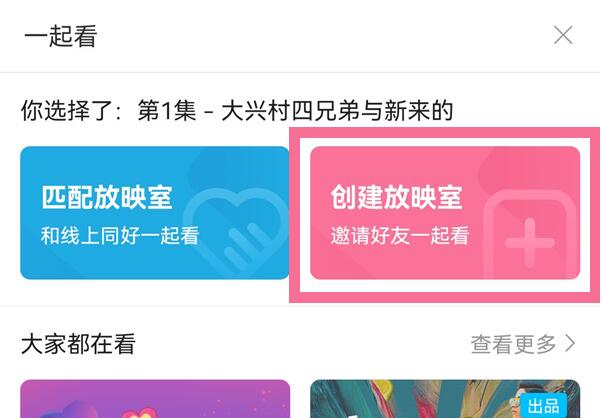Tap the plus icon on pink card
Viewport: 601px width, 418px height.
530,243
